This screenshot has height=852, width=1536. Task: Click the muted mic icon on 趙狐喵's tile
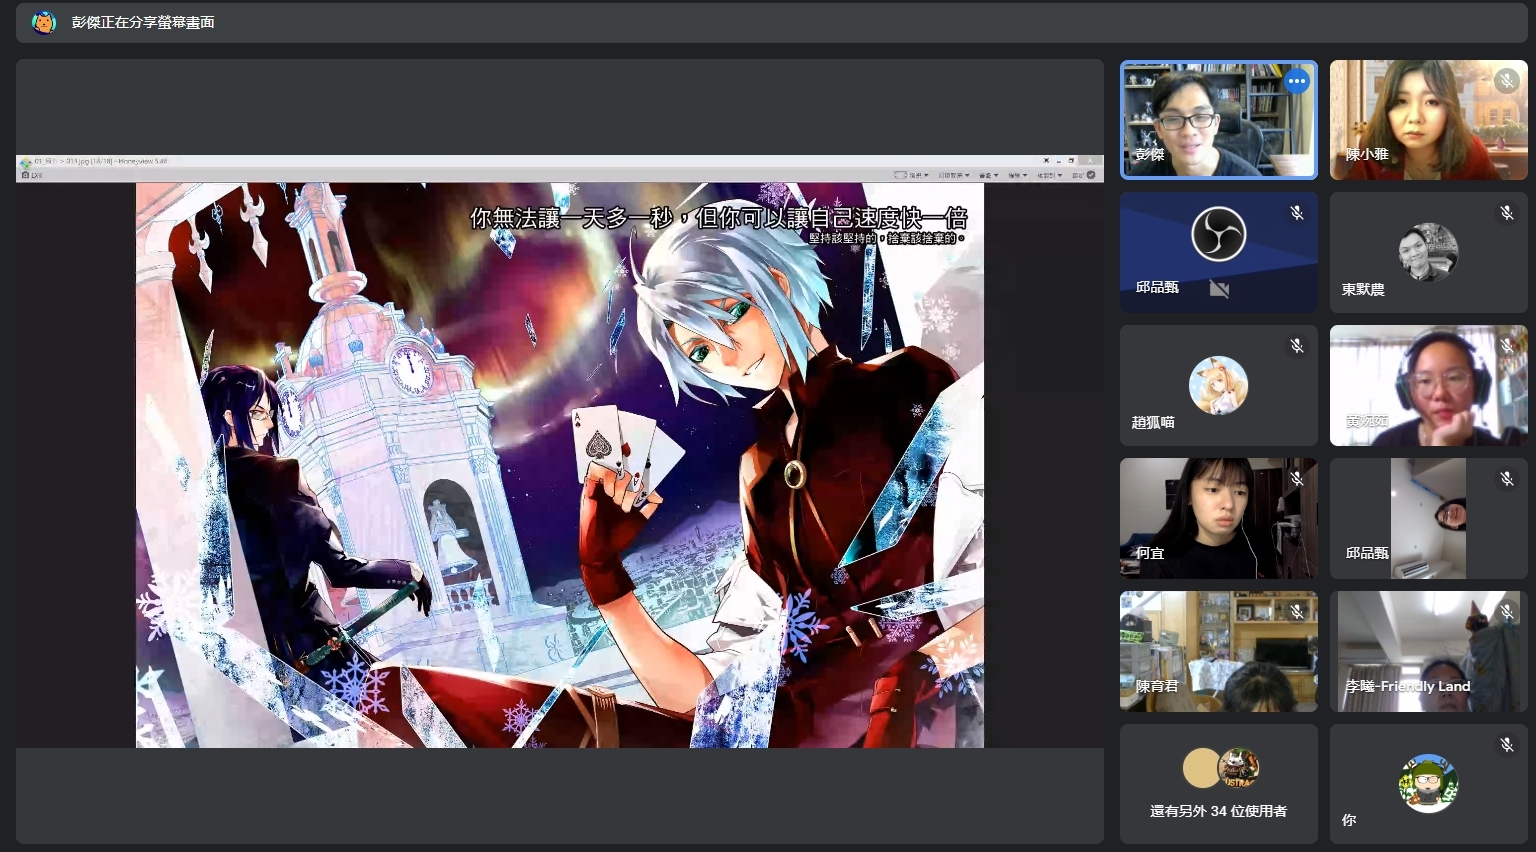click(x=1297, y=346)
